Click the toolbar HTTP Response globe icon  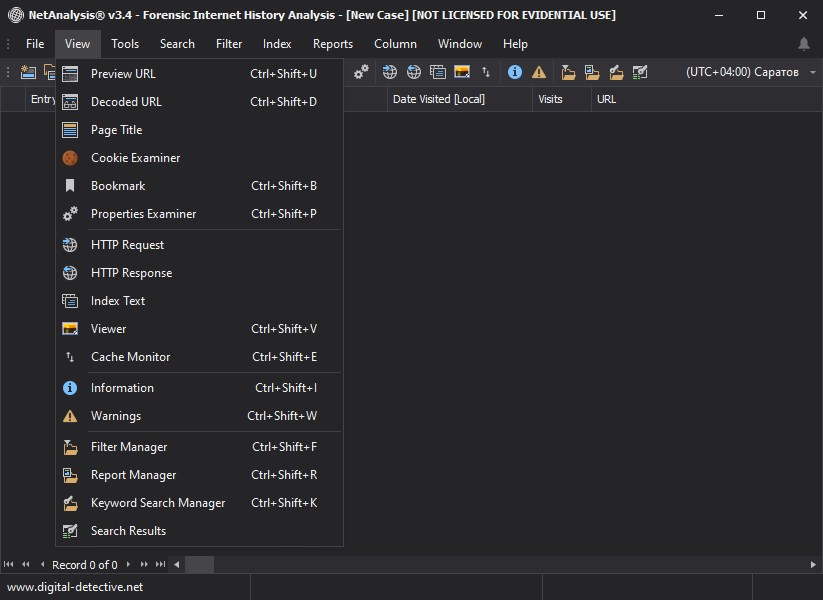click(x=414, y=72)
